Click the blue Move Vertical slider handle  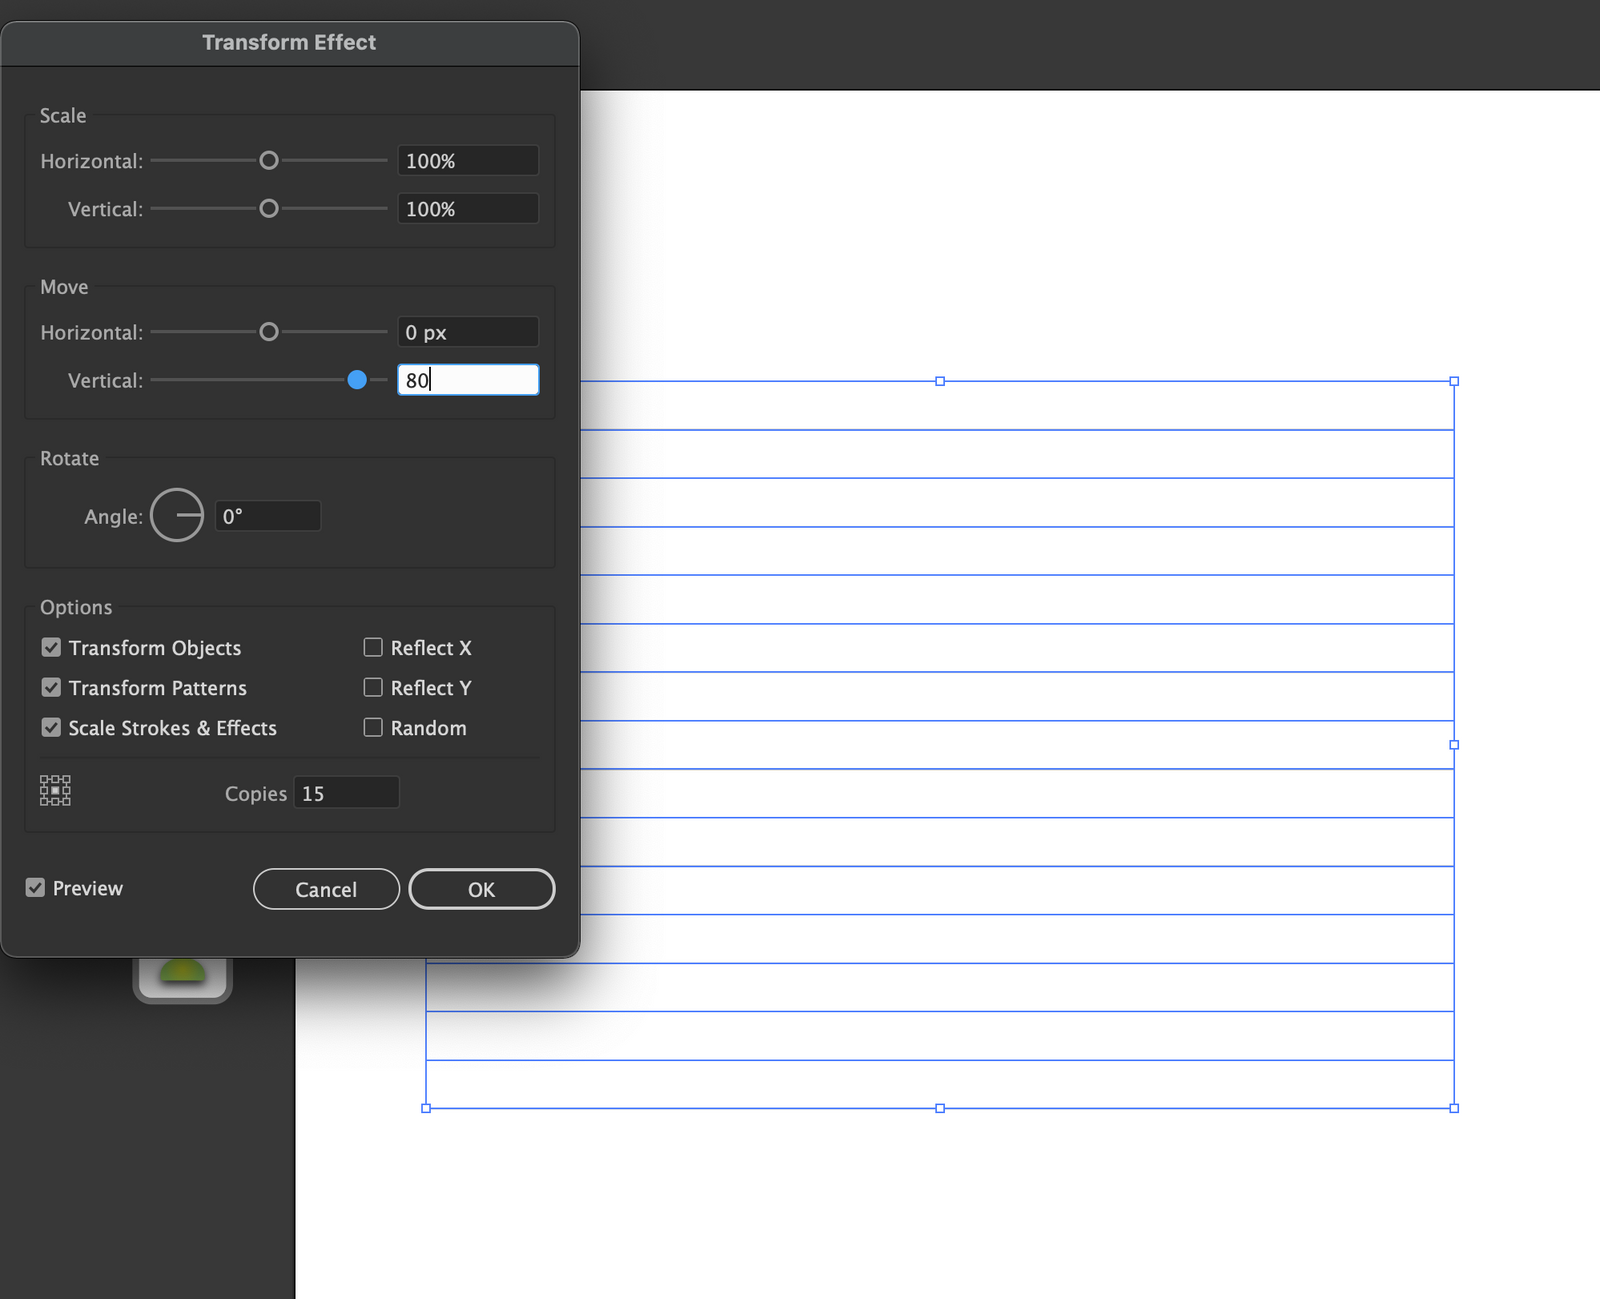point(357,380)
